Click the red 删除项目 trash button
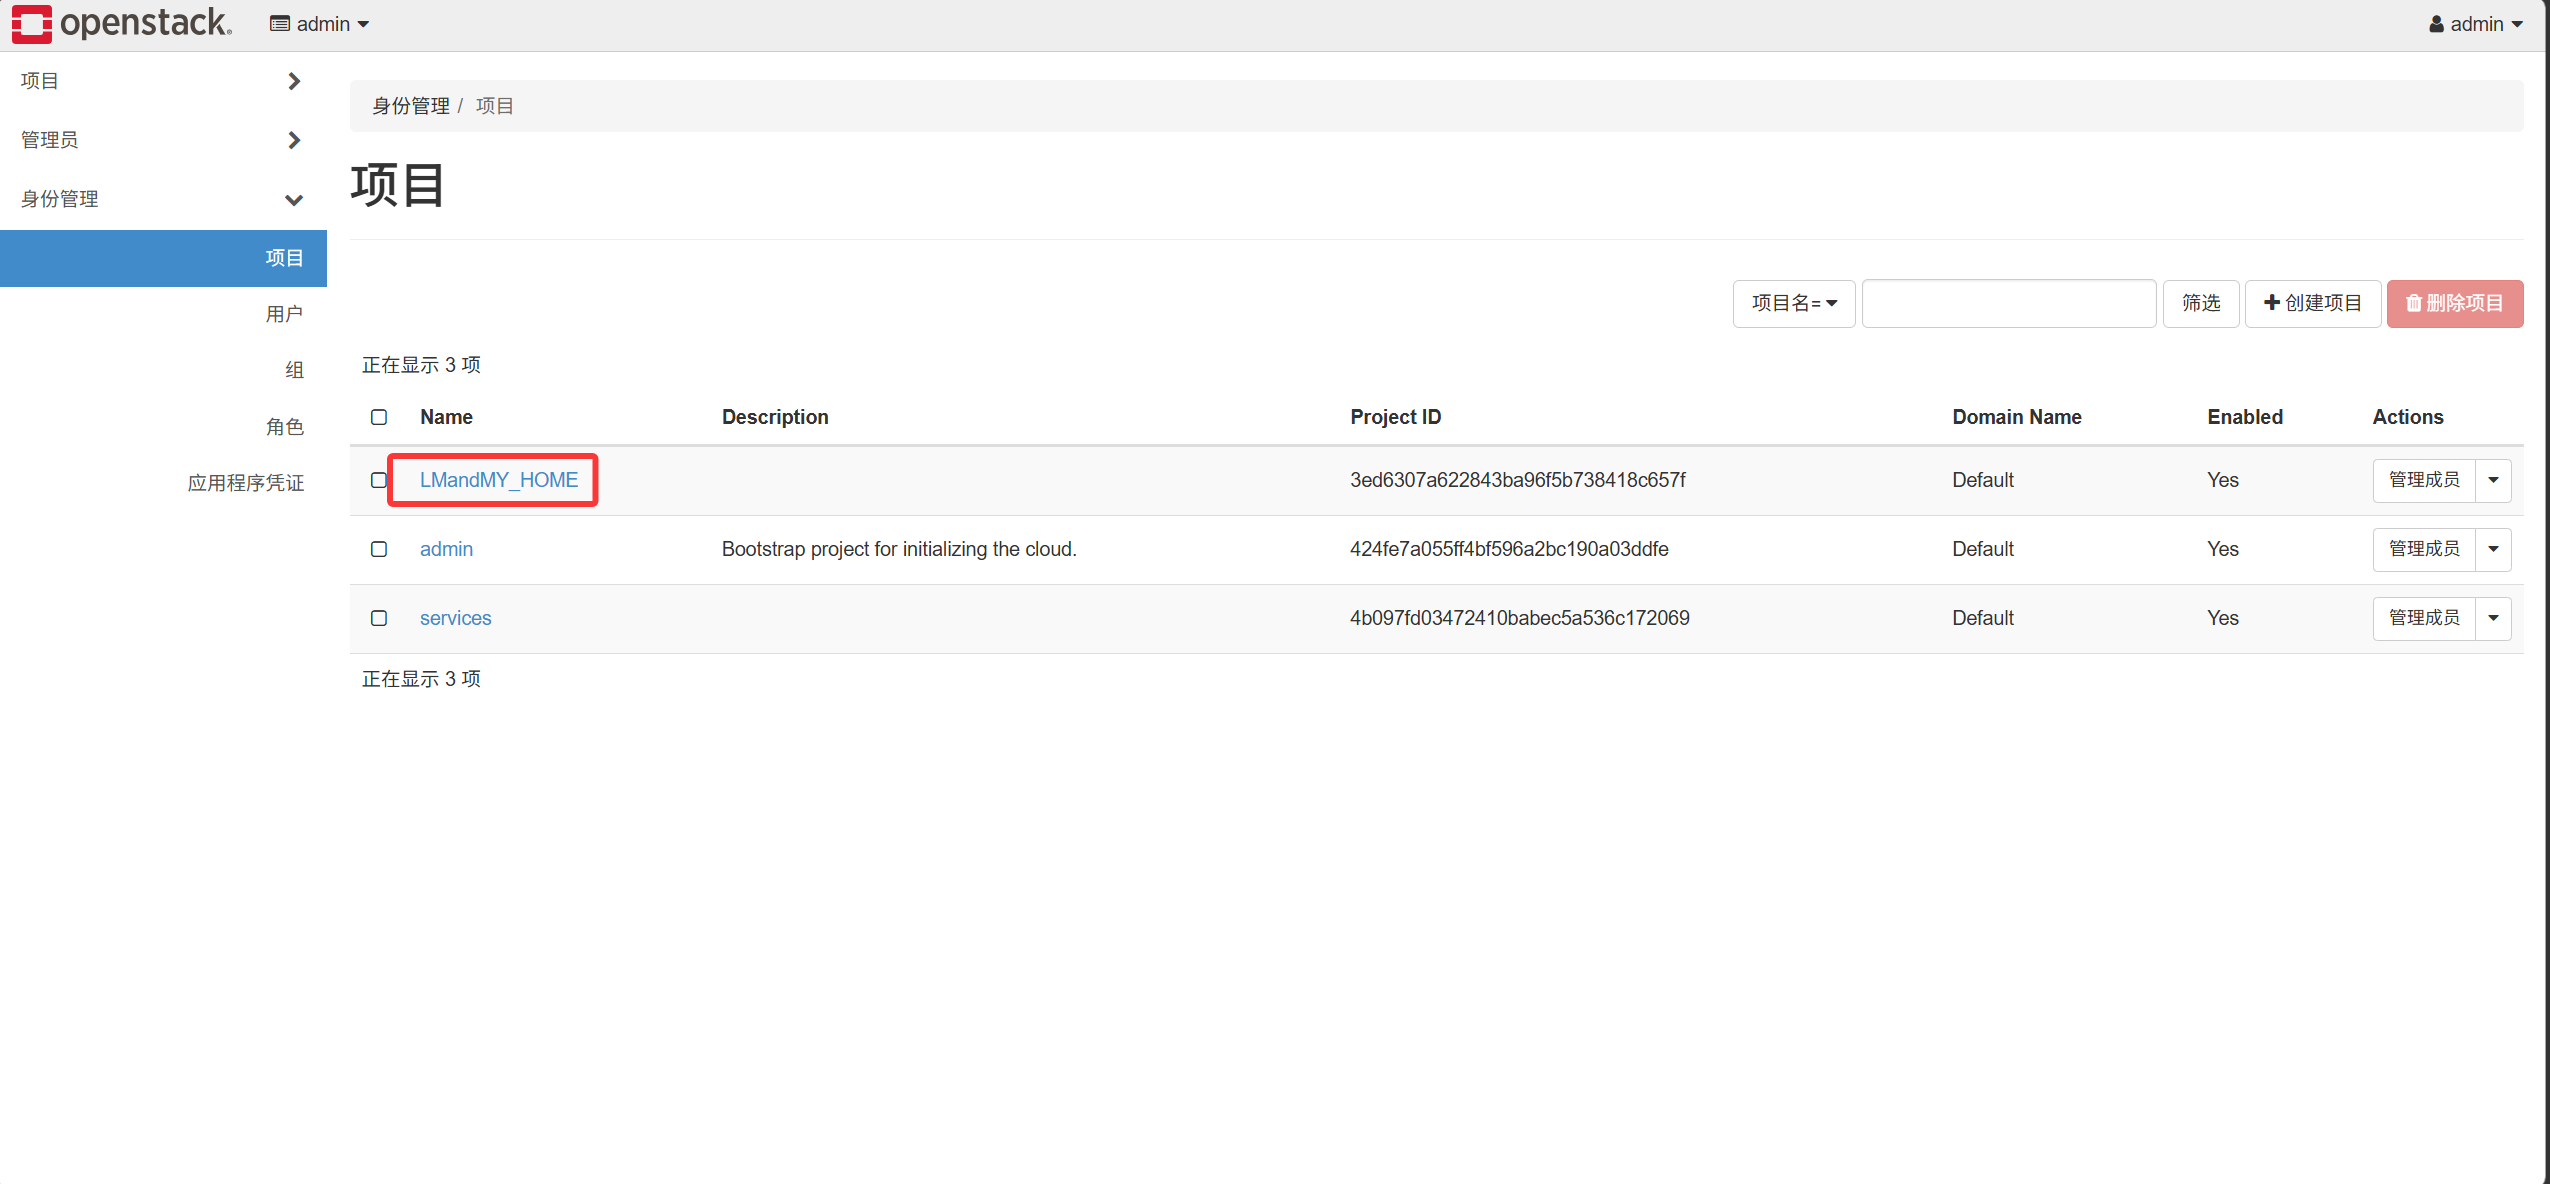 2455,303
